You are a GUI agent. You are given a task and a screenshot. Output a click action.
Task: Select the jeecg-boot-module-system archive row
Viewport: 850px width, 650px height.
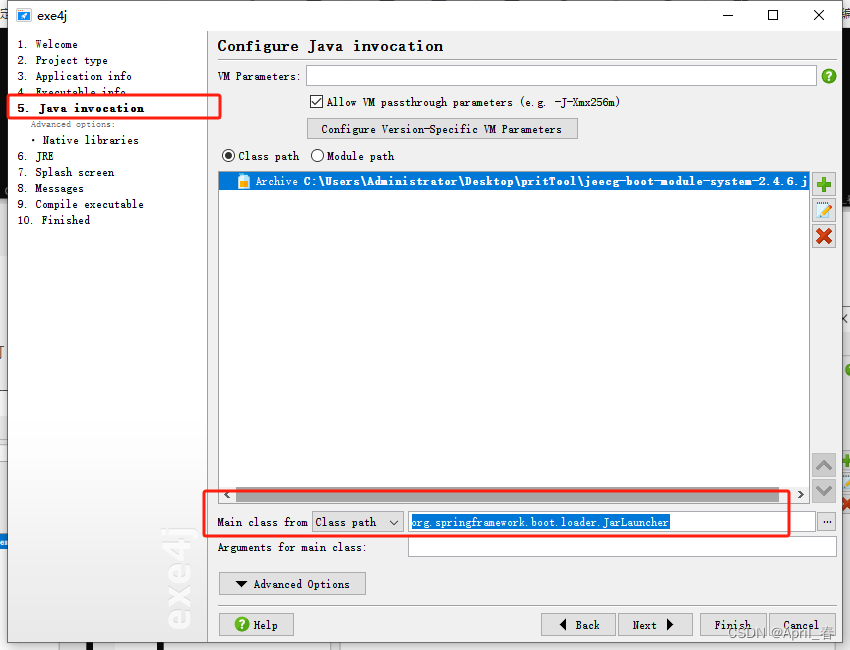514,181
